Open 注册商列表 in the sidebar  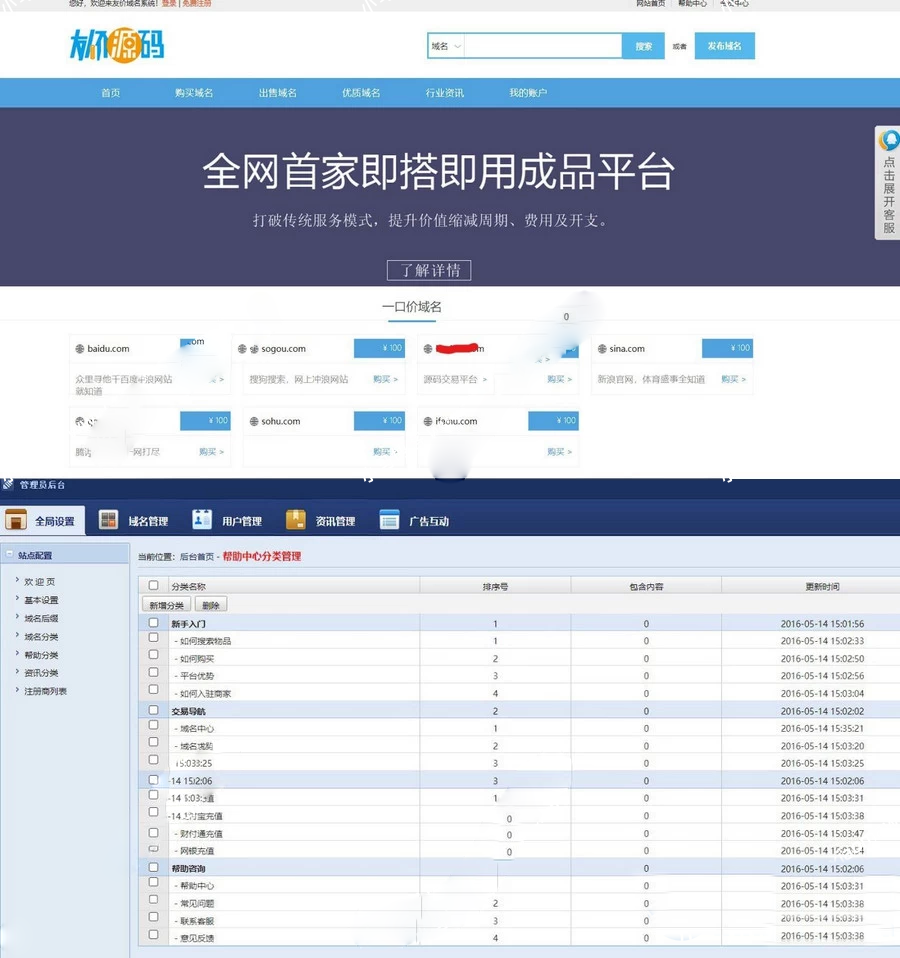[x=45, y=691]
